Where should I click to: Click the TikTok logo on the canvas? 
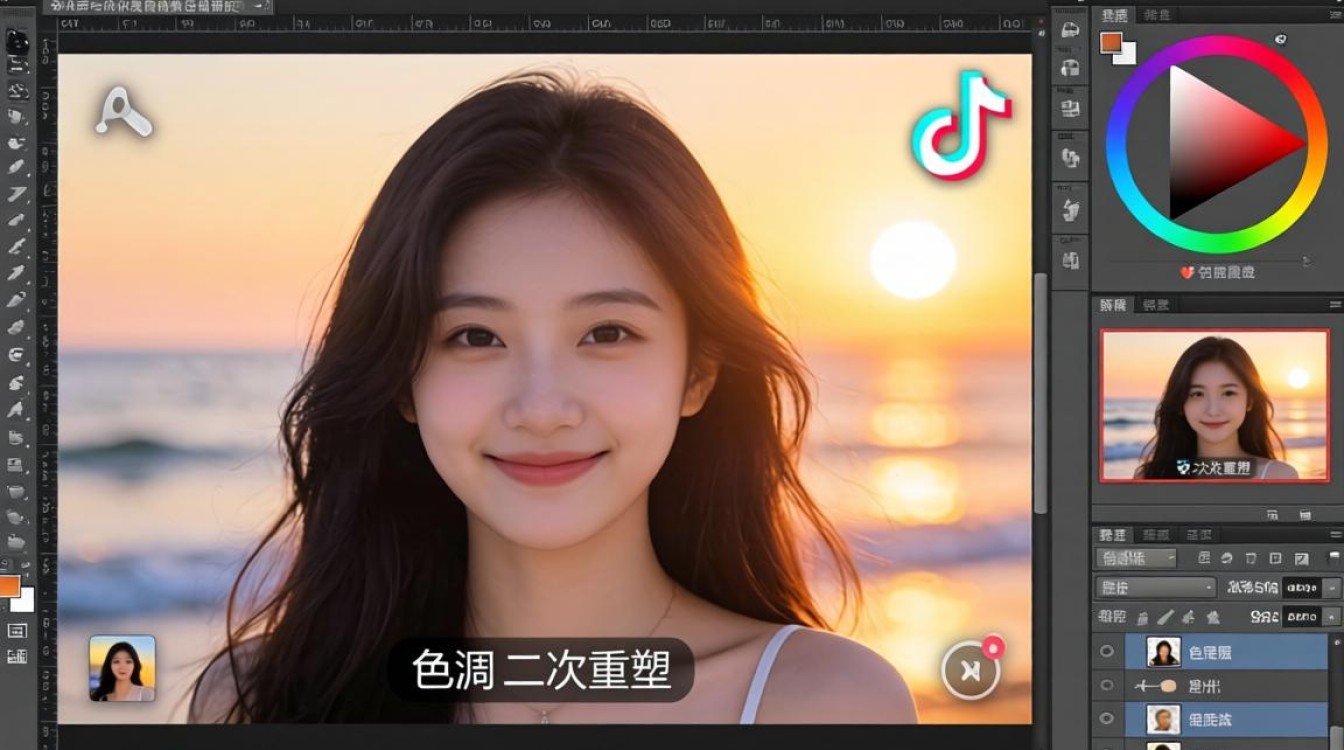pos(960,120)
